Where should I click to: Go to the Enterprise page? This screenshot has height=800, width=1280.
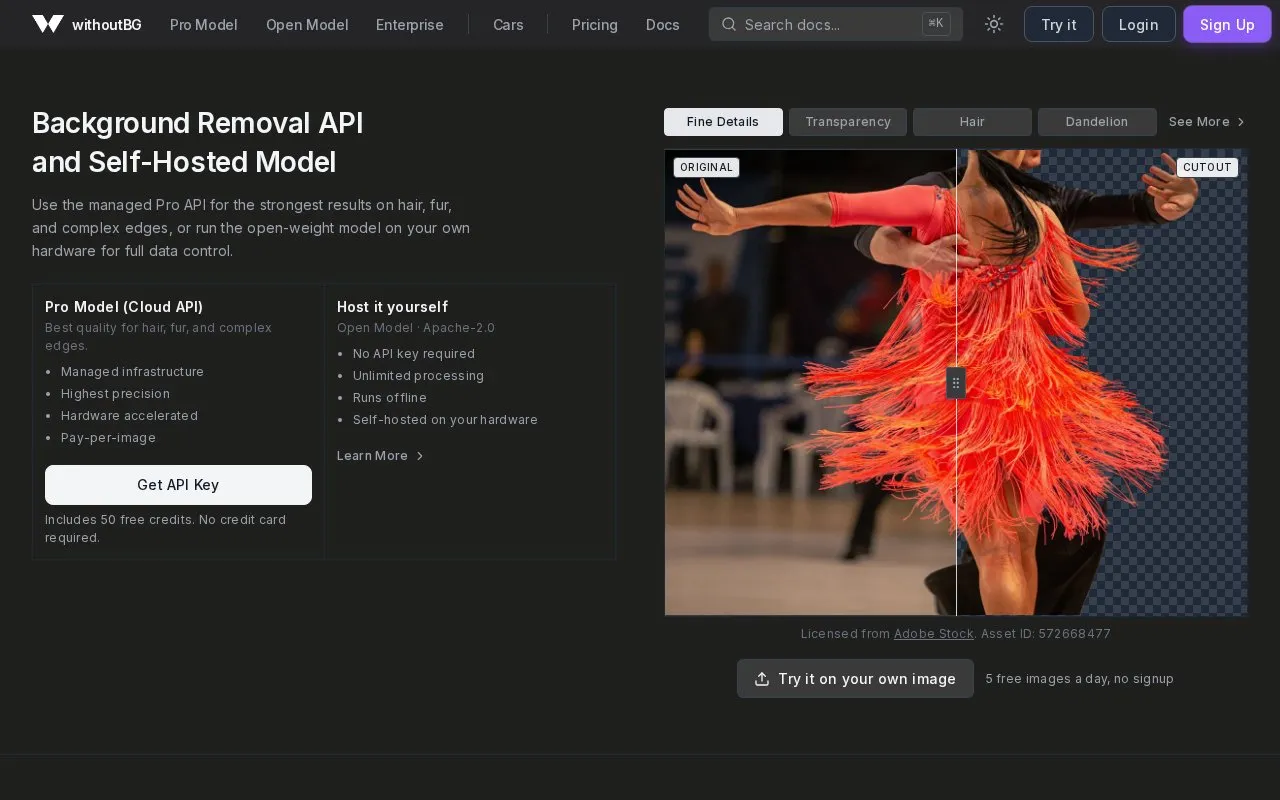click(410, 24)
